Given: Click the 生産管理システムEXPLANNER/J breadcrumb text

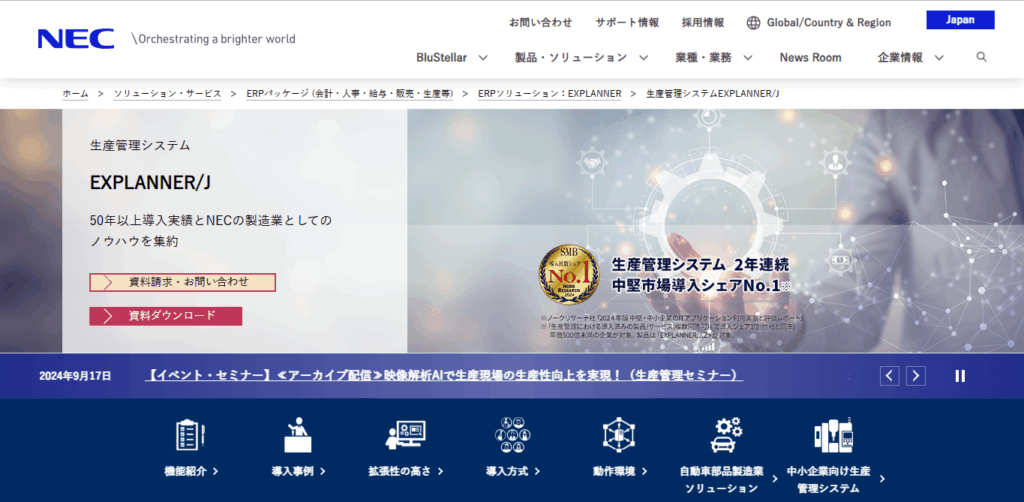Looking at the screenshot, I should click(x=712, y=94).
